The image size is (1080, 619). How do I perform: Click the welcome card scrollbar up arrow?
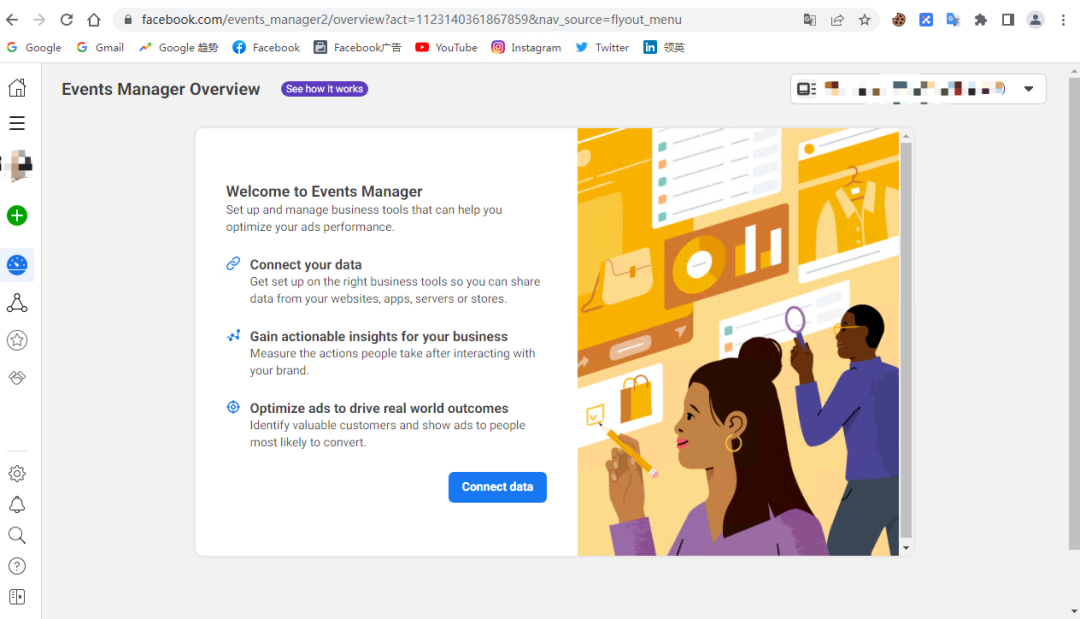906,136
